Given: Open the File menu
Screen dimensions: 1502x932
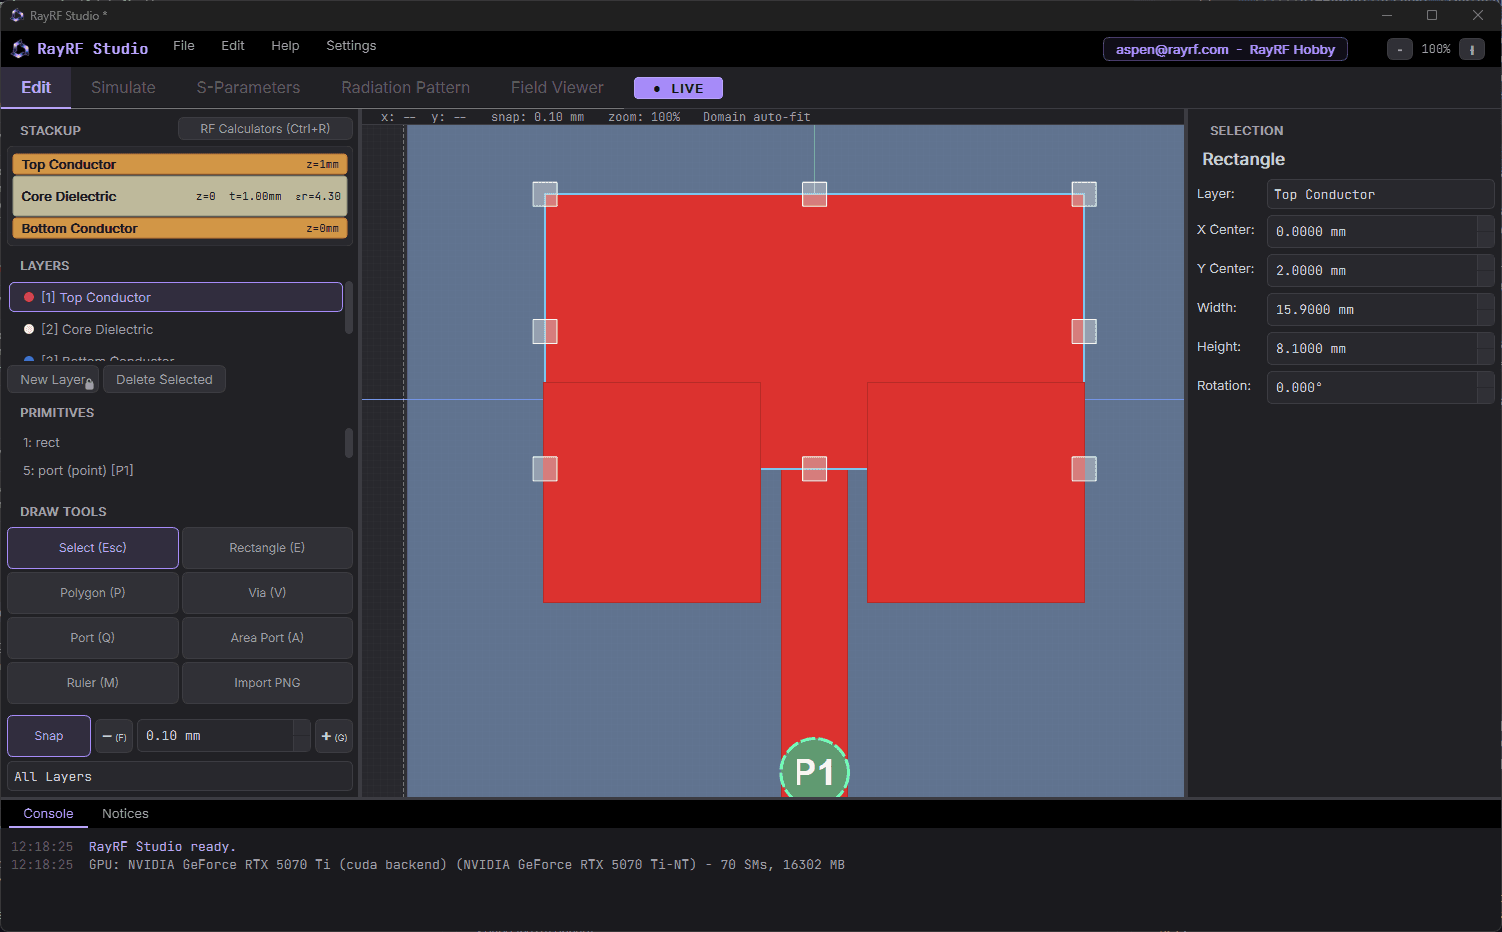Looking at the screenshot, I should (184, 46).
